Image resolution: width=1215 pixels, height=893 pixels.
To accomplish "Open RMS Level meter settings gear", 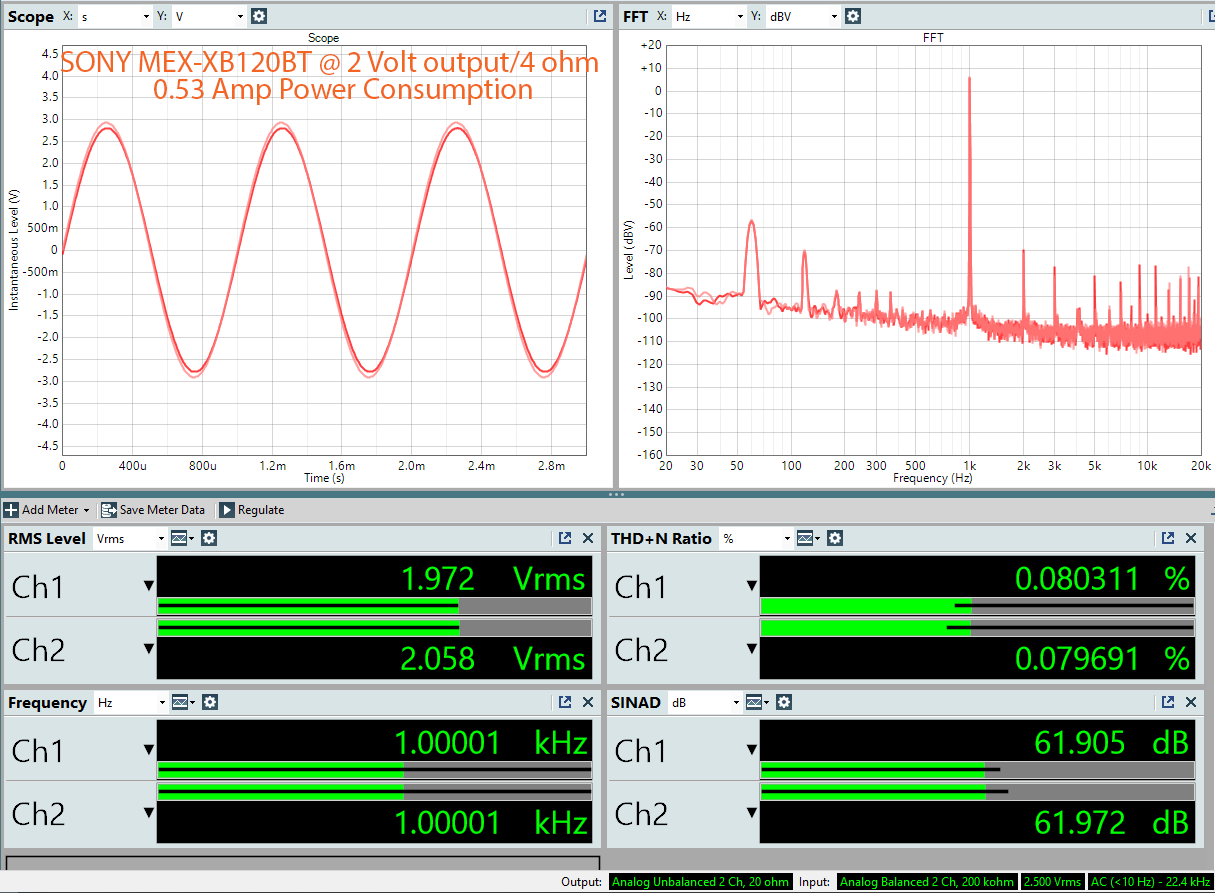I will 208,538.
